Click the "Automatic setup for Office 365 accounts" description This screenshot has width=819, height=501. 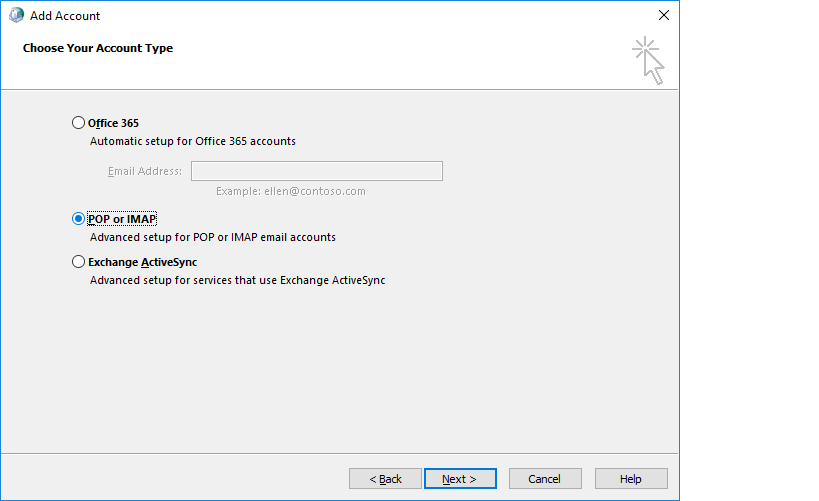[x=193, y=141]
